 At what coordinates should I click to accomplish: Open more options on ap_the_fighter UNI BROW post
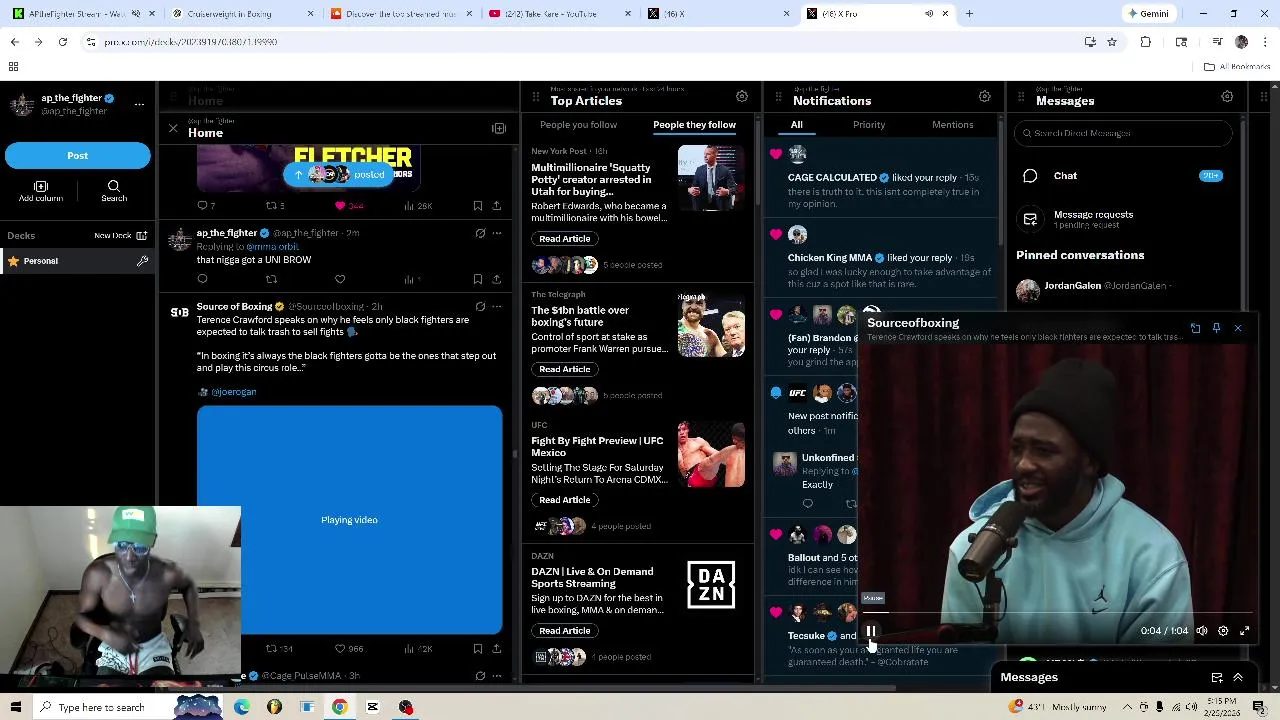[x=497, y=233]
